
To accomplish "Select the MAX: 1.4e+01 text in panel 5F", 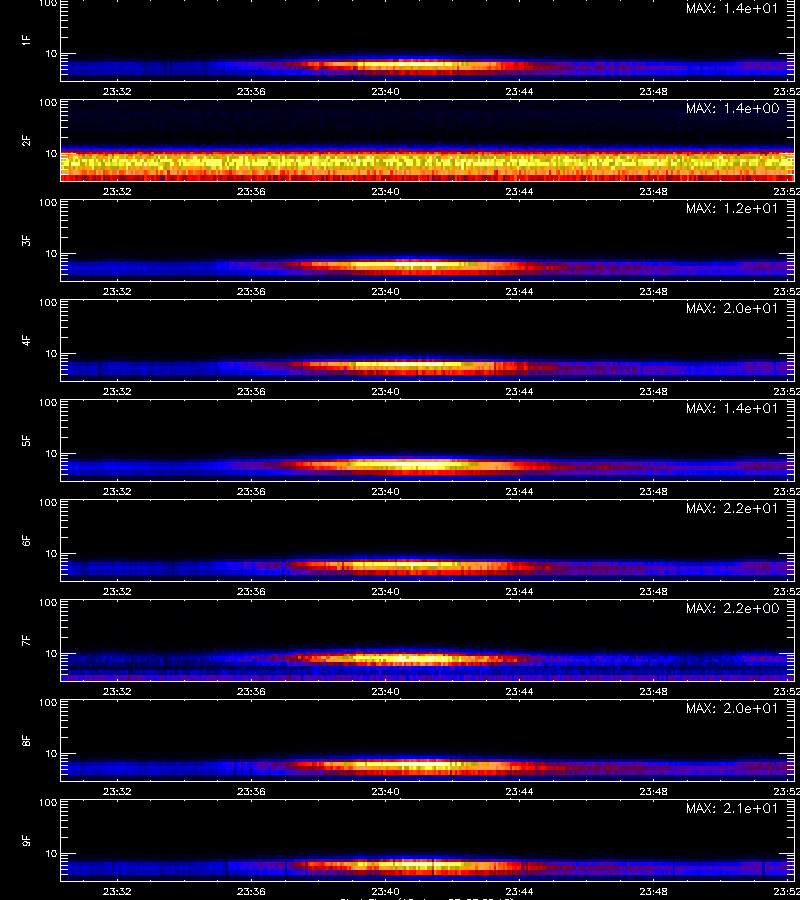I will click(732, 408).
